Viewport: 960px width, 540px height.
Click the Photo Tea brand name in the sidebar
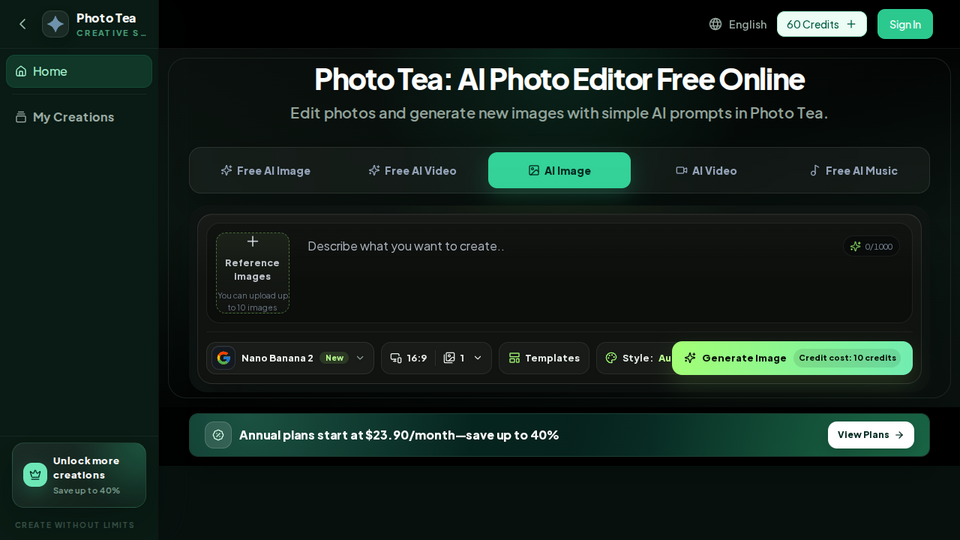pos(106,18)
